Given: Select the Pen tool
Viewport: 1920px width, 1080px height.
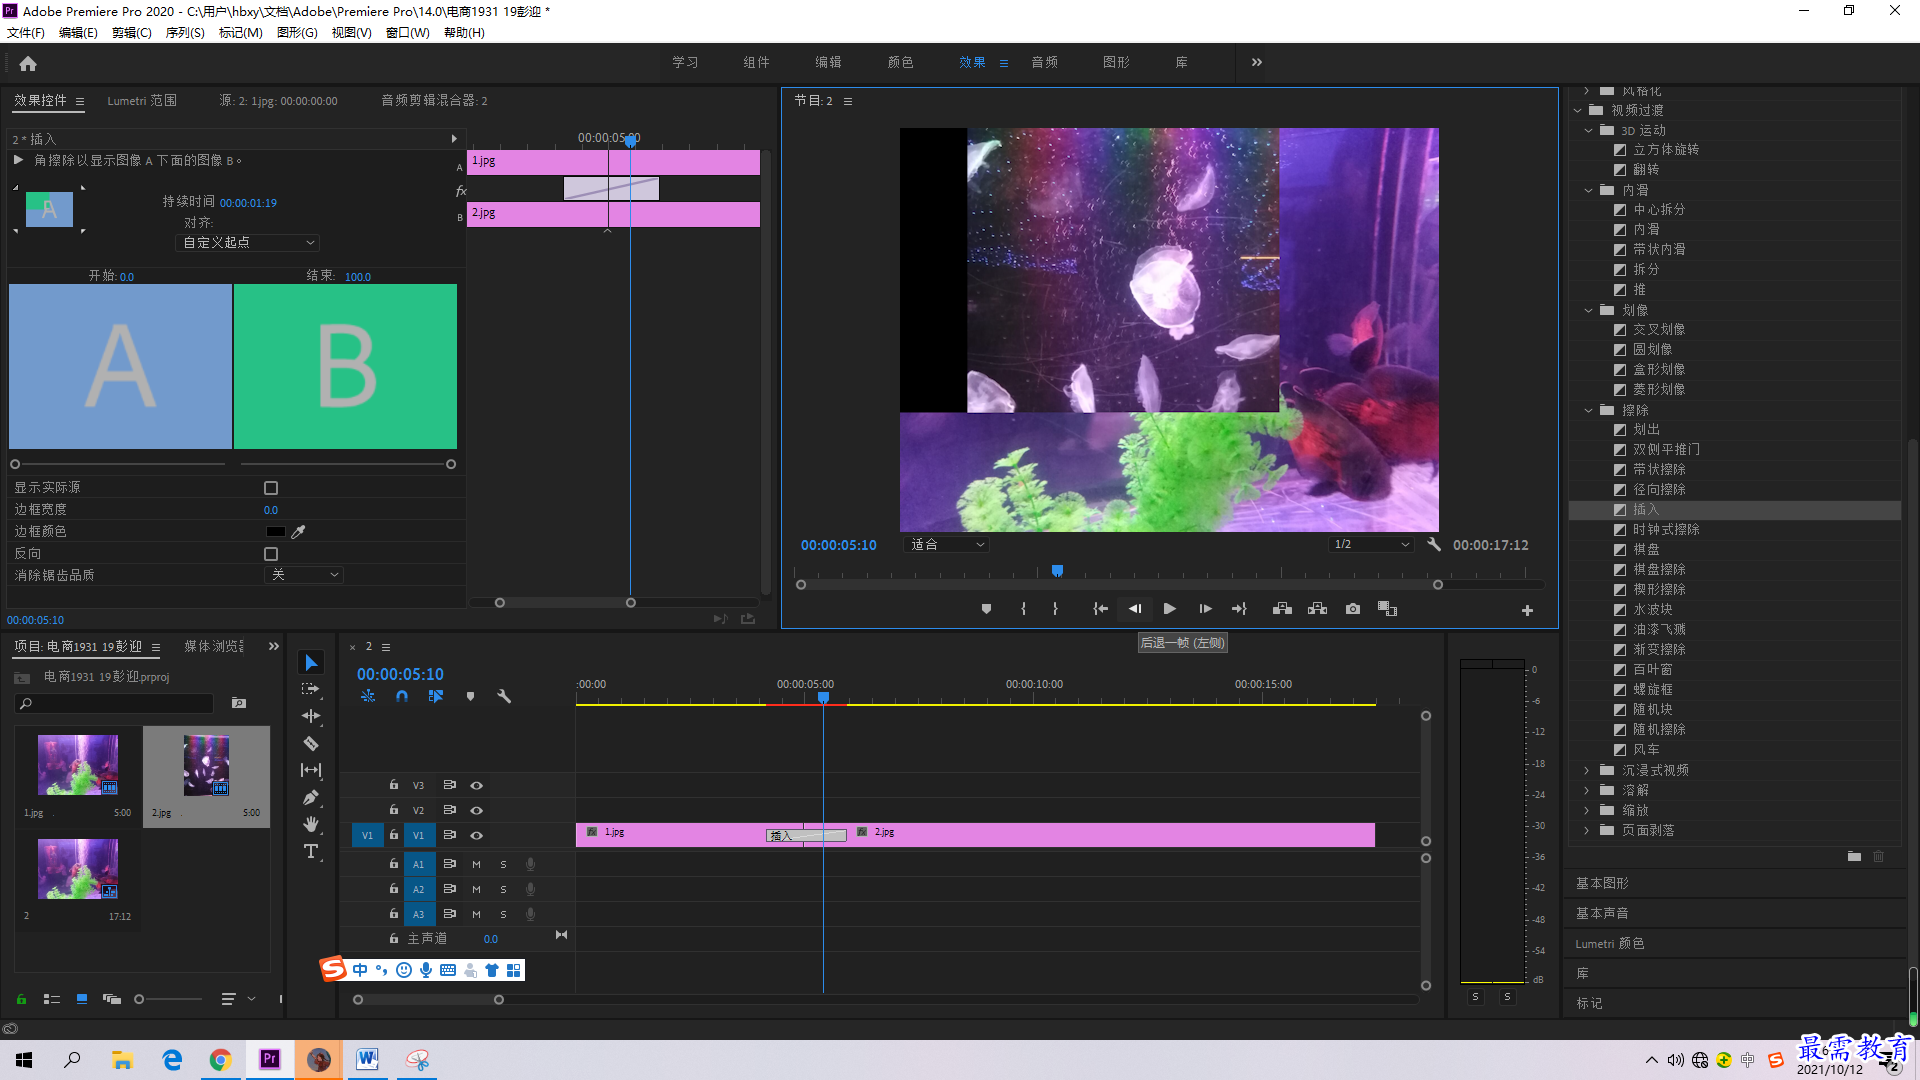Looking at the screenshot, I should [311, 797].
